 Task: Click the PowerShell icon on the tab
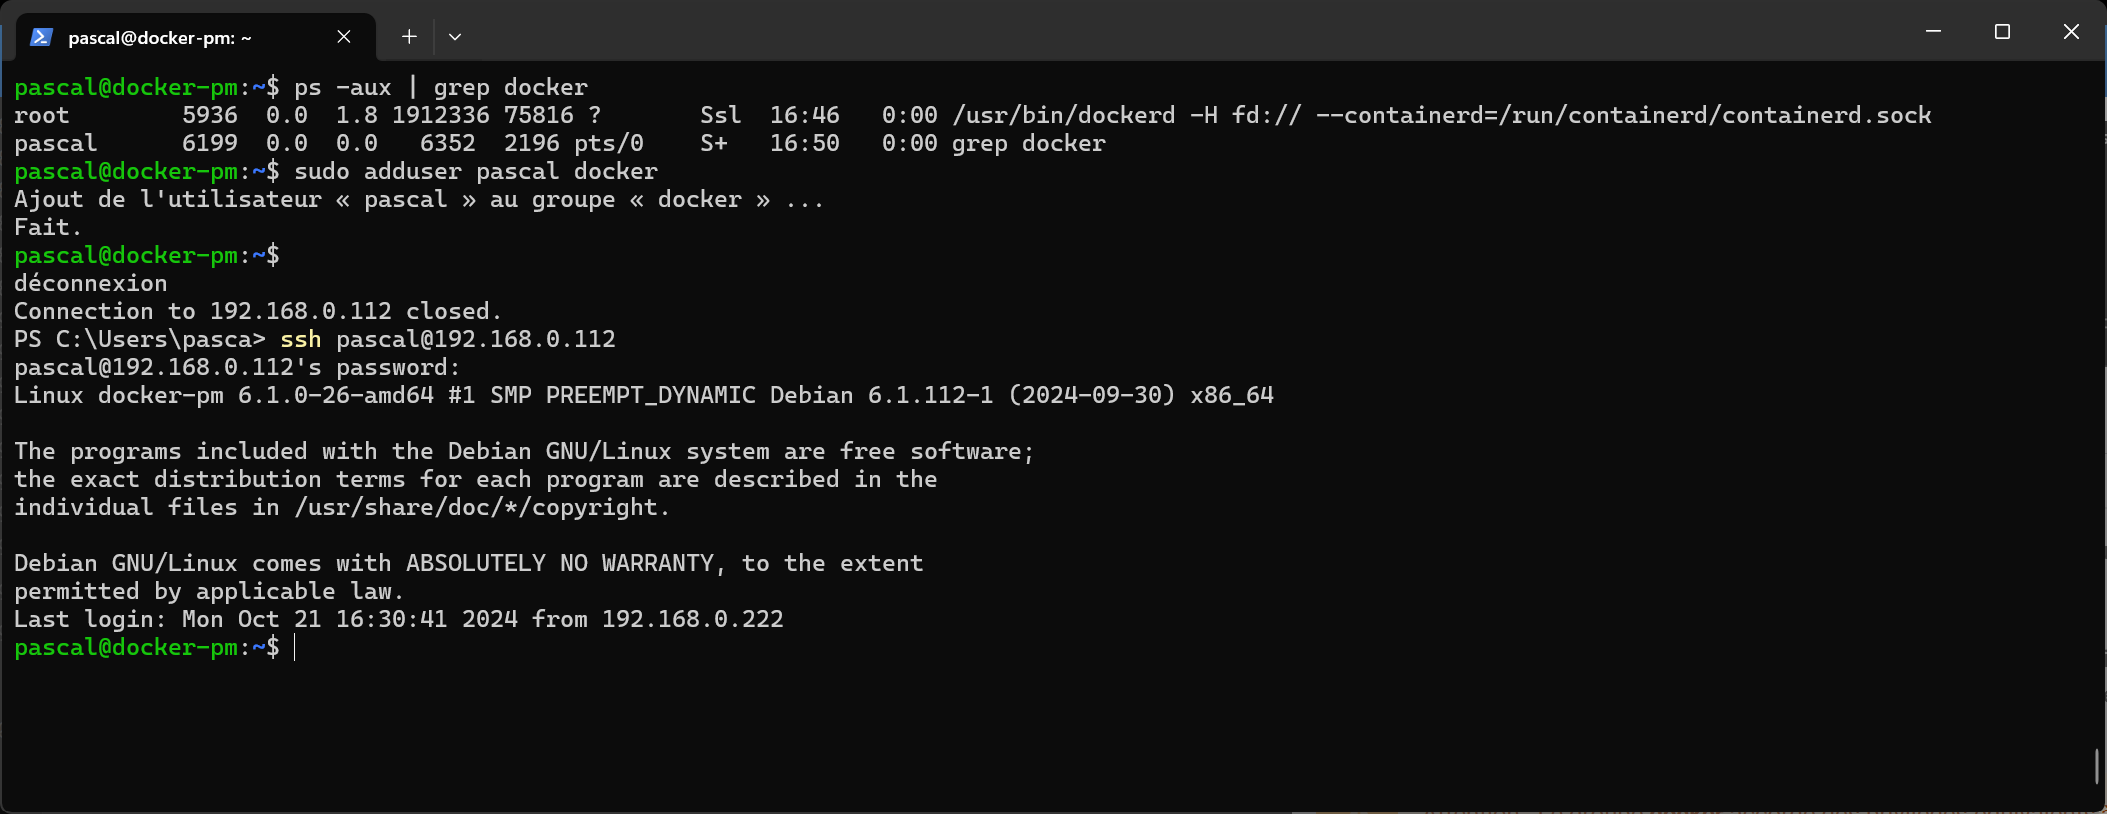click(41, 37)
